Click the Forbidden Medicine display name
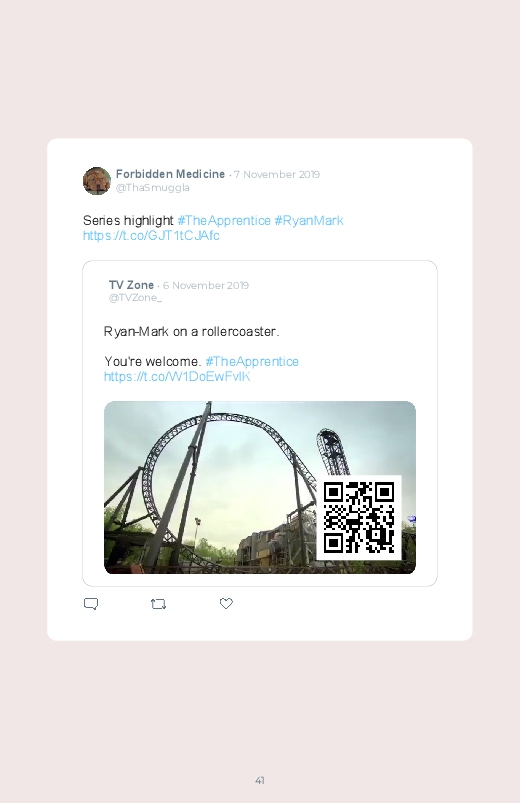Screen dimensions: 520x803 pos(170,174)
